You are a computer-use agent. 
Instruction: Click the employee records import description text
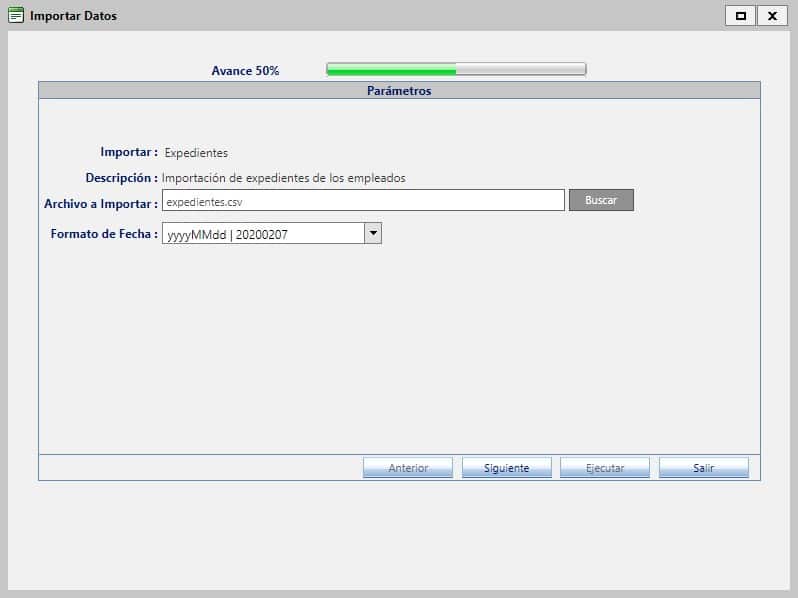click(x=284, y=178)
